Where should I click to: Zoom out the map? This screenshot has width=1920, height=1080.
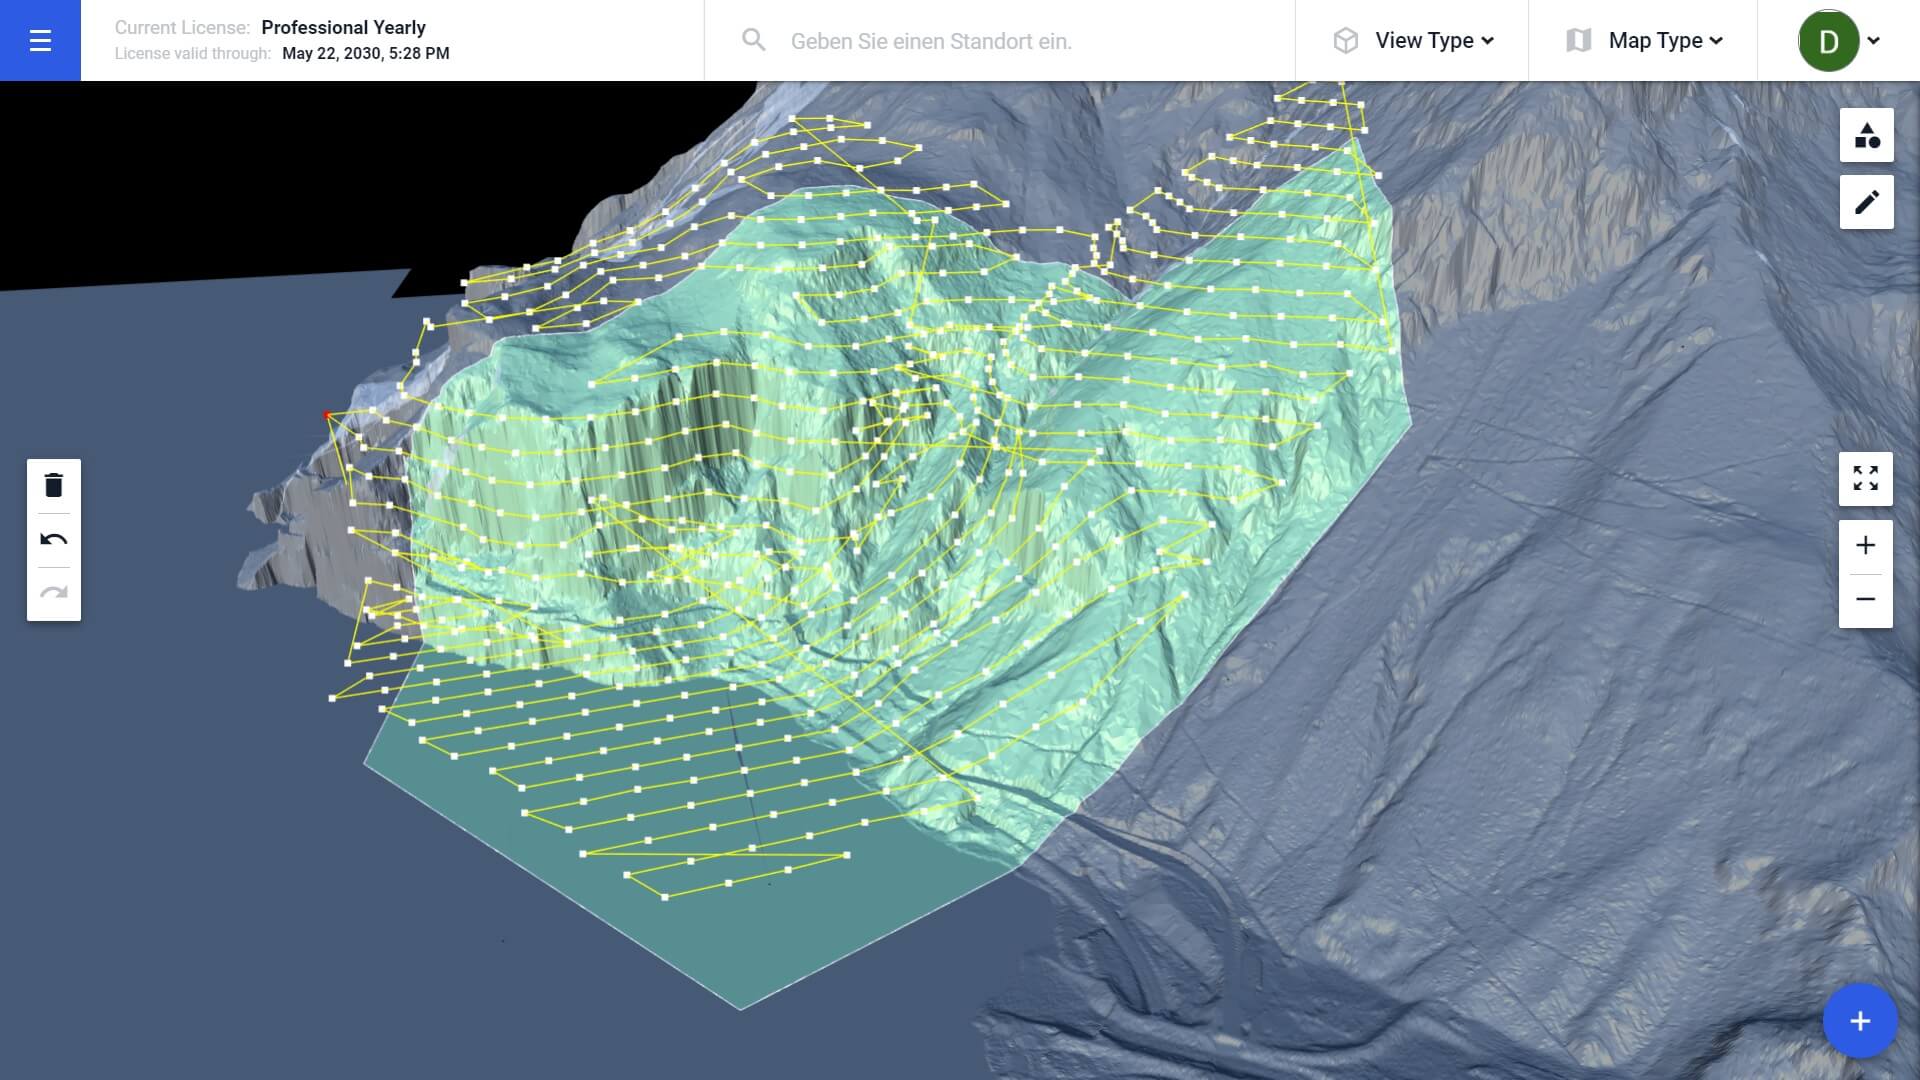[1865, 600]
